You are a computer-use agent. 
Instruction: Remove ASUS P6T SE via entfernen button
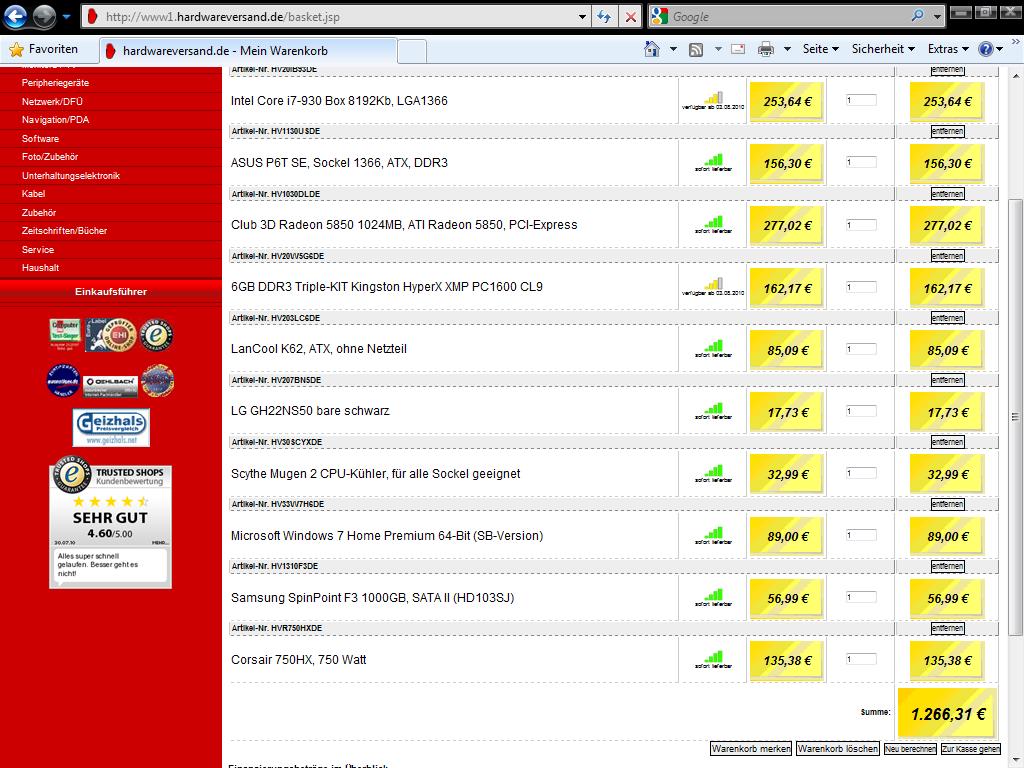pyautogui.click(x=948, y=131)
